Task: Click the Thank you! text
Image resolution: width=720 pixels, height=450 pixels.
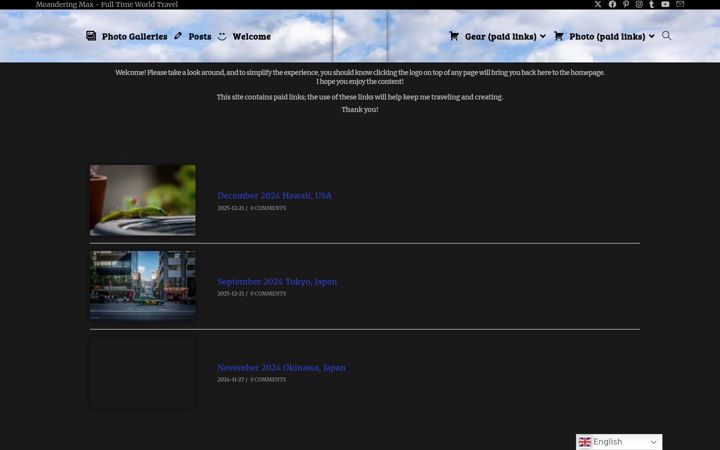Action: [360, 109]
